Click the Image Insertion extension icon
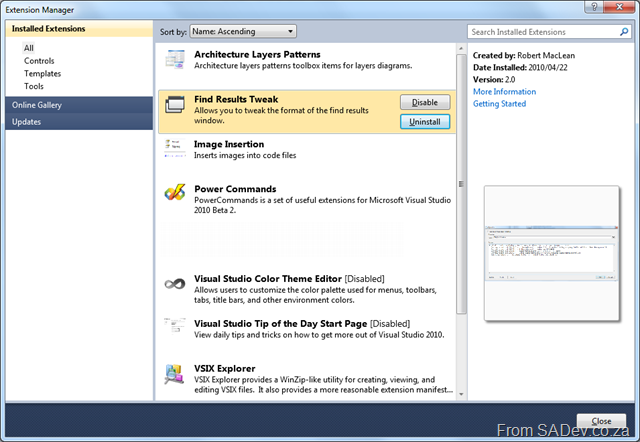The width and height of the screenshot is (640, 442). pyautogui.click(x=175, y=149)
